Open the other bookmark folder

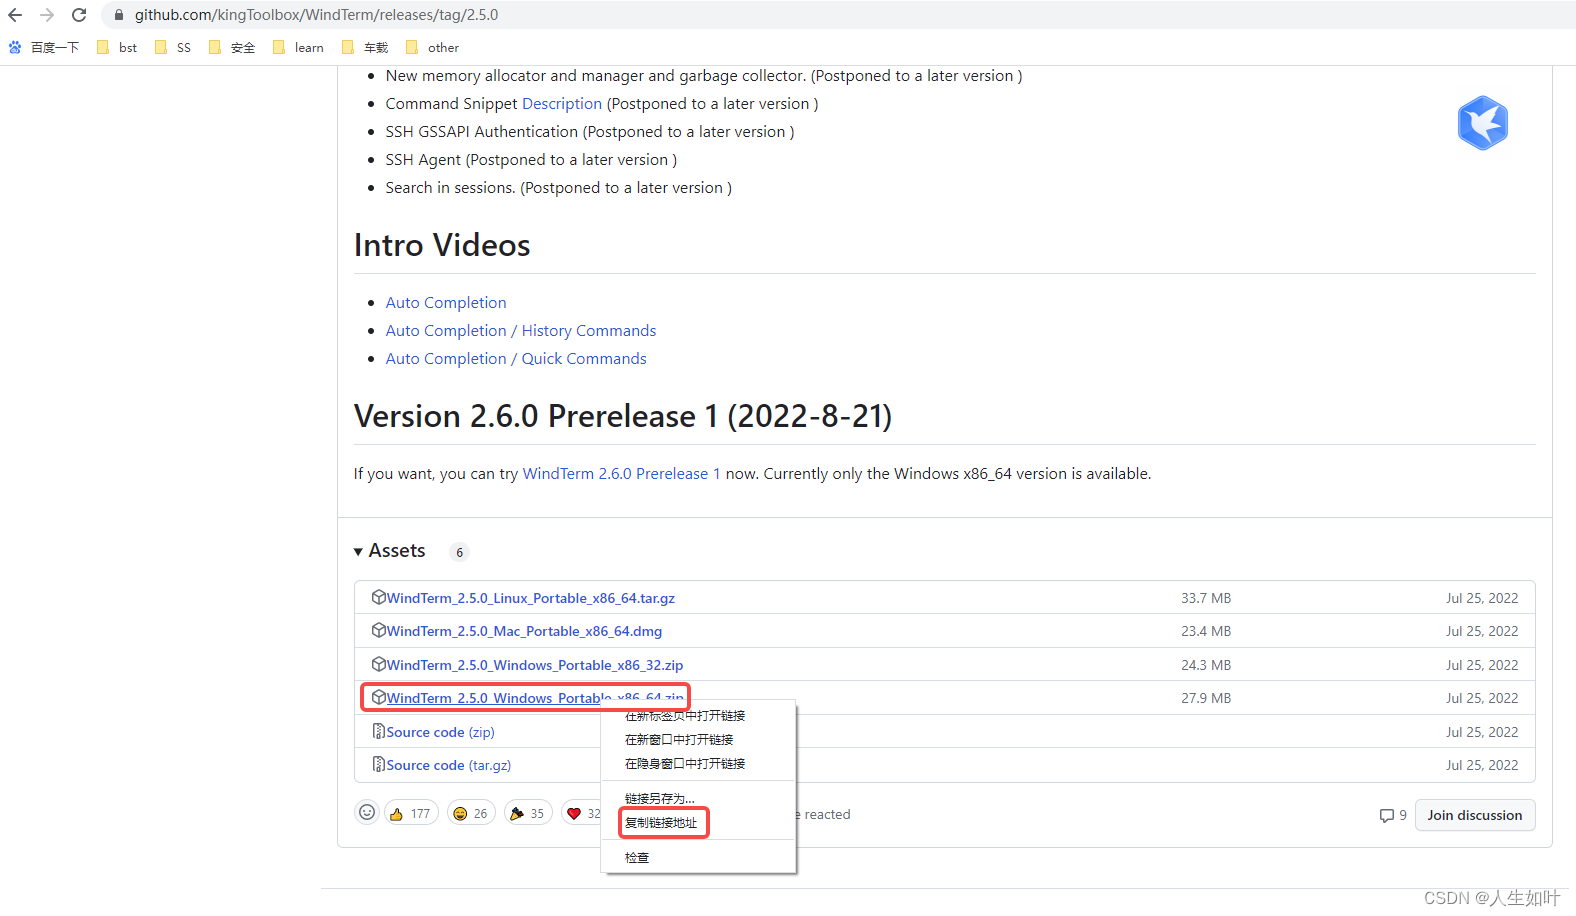(x=432, y=47)
